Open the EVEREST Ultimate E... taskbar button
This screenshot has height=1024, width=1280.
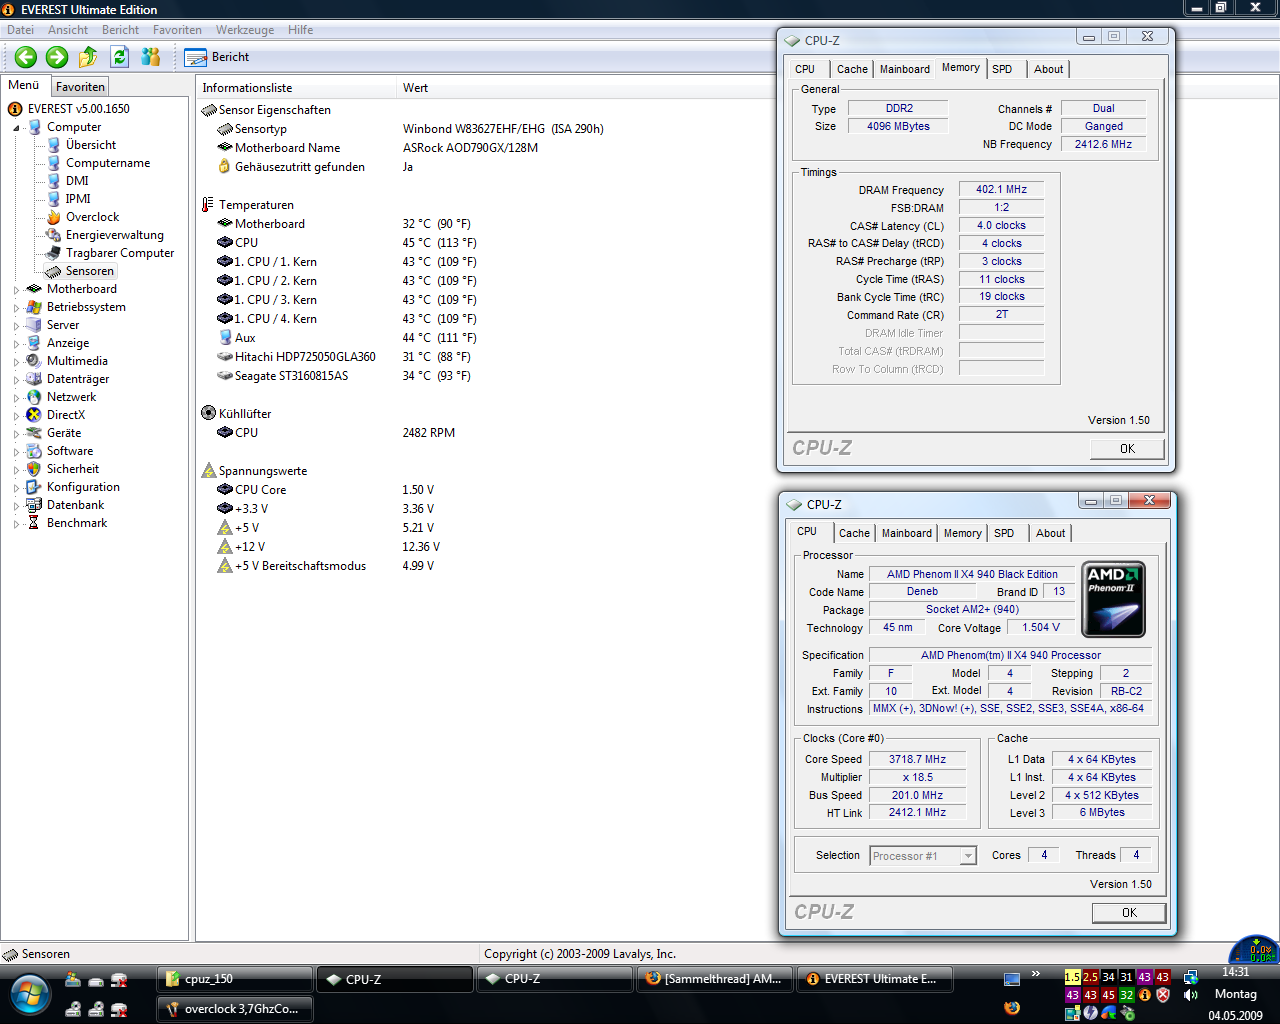[x=875, y=979]
